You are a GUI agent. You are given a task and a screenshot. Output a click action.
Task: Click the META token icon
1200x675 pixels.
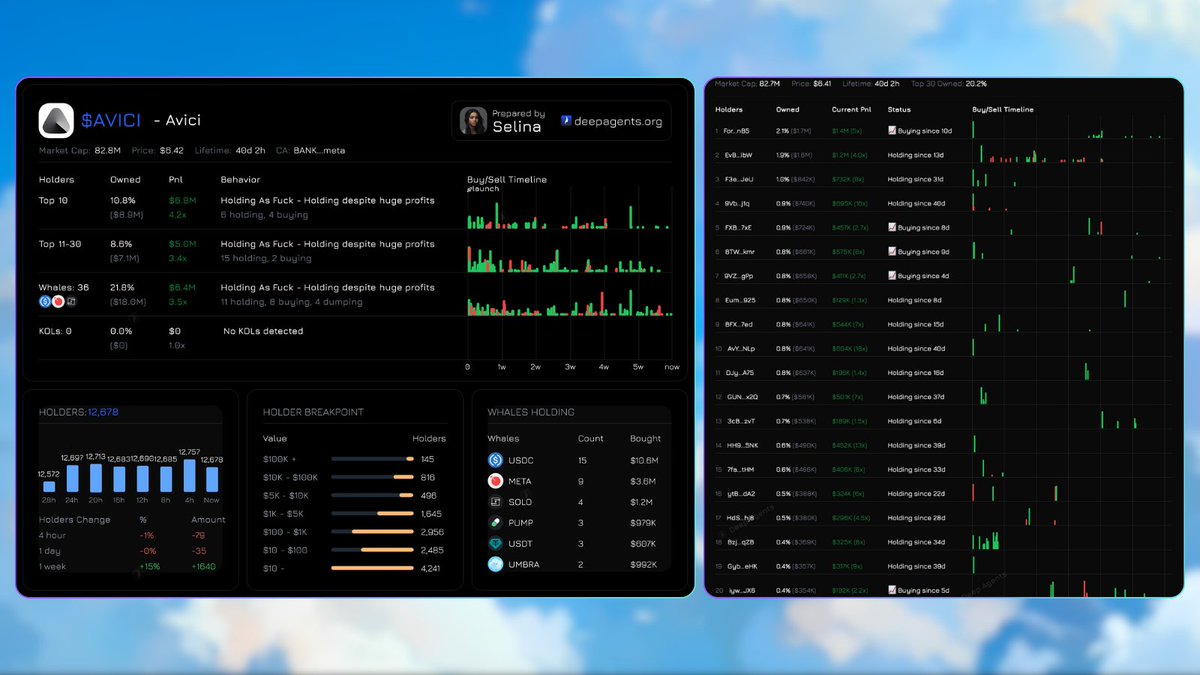pyautogui.click(x=495, y=481)
